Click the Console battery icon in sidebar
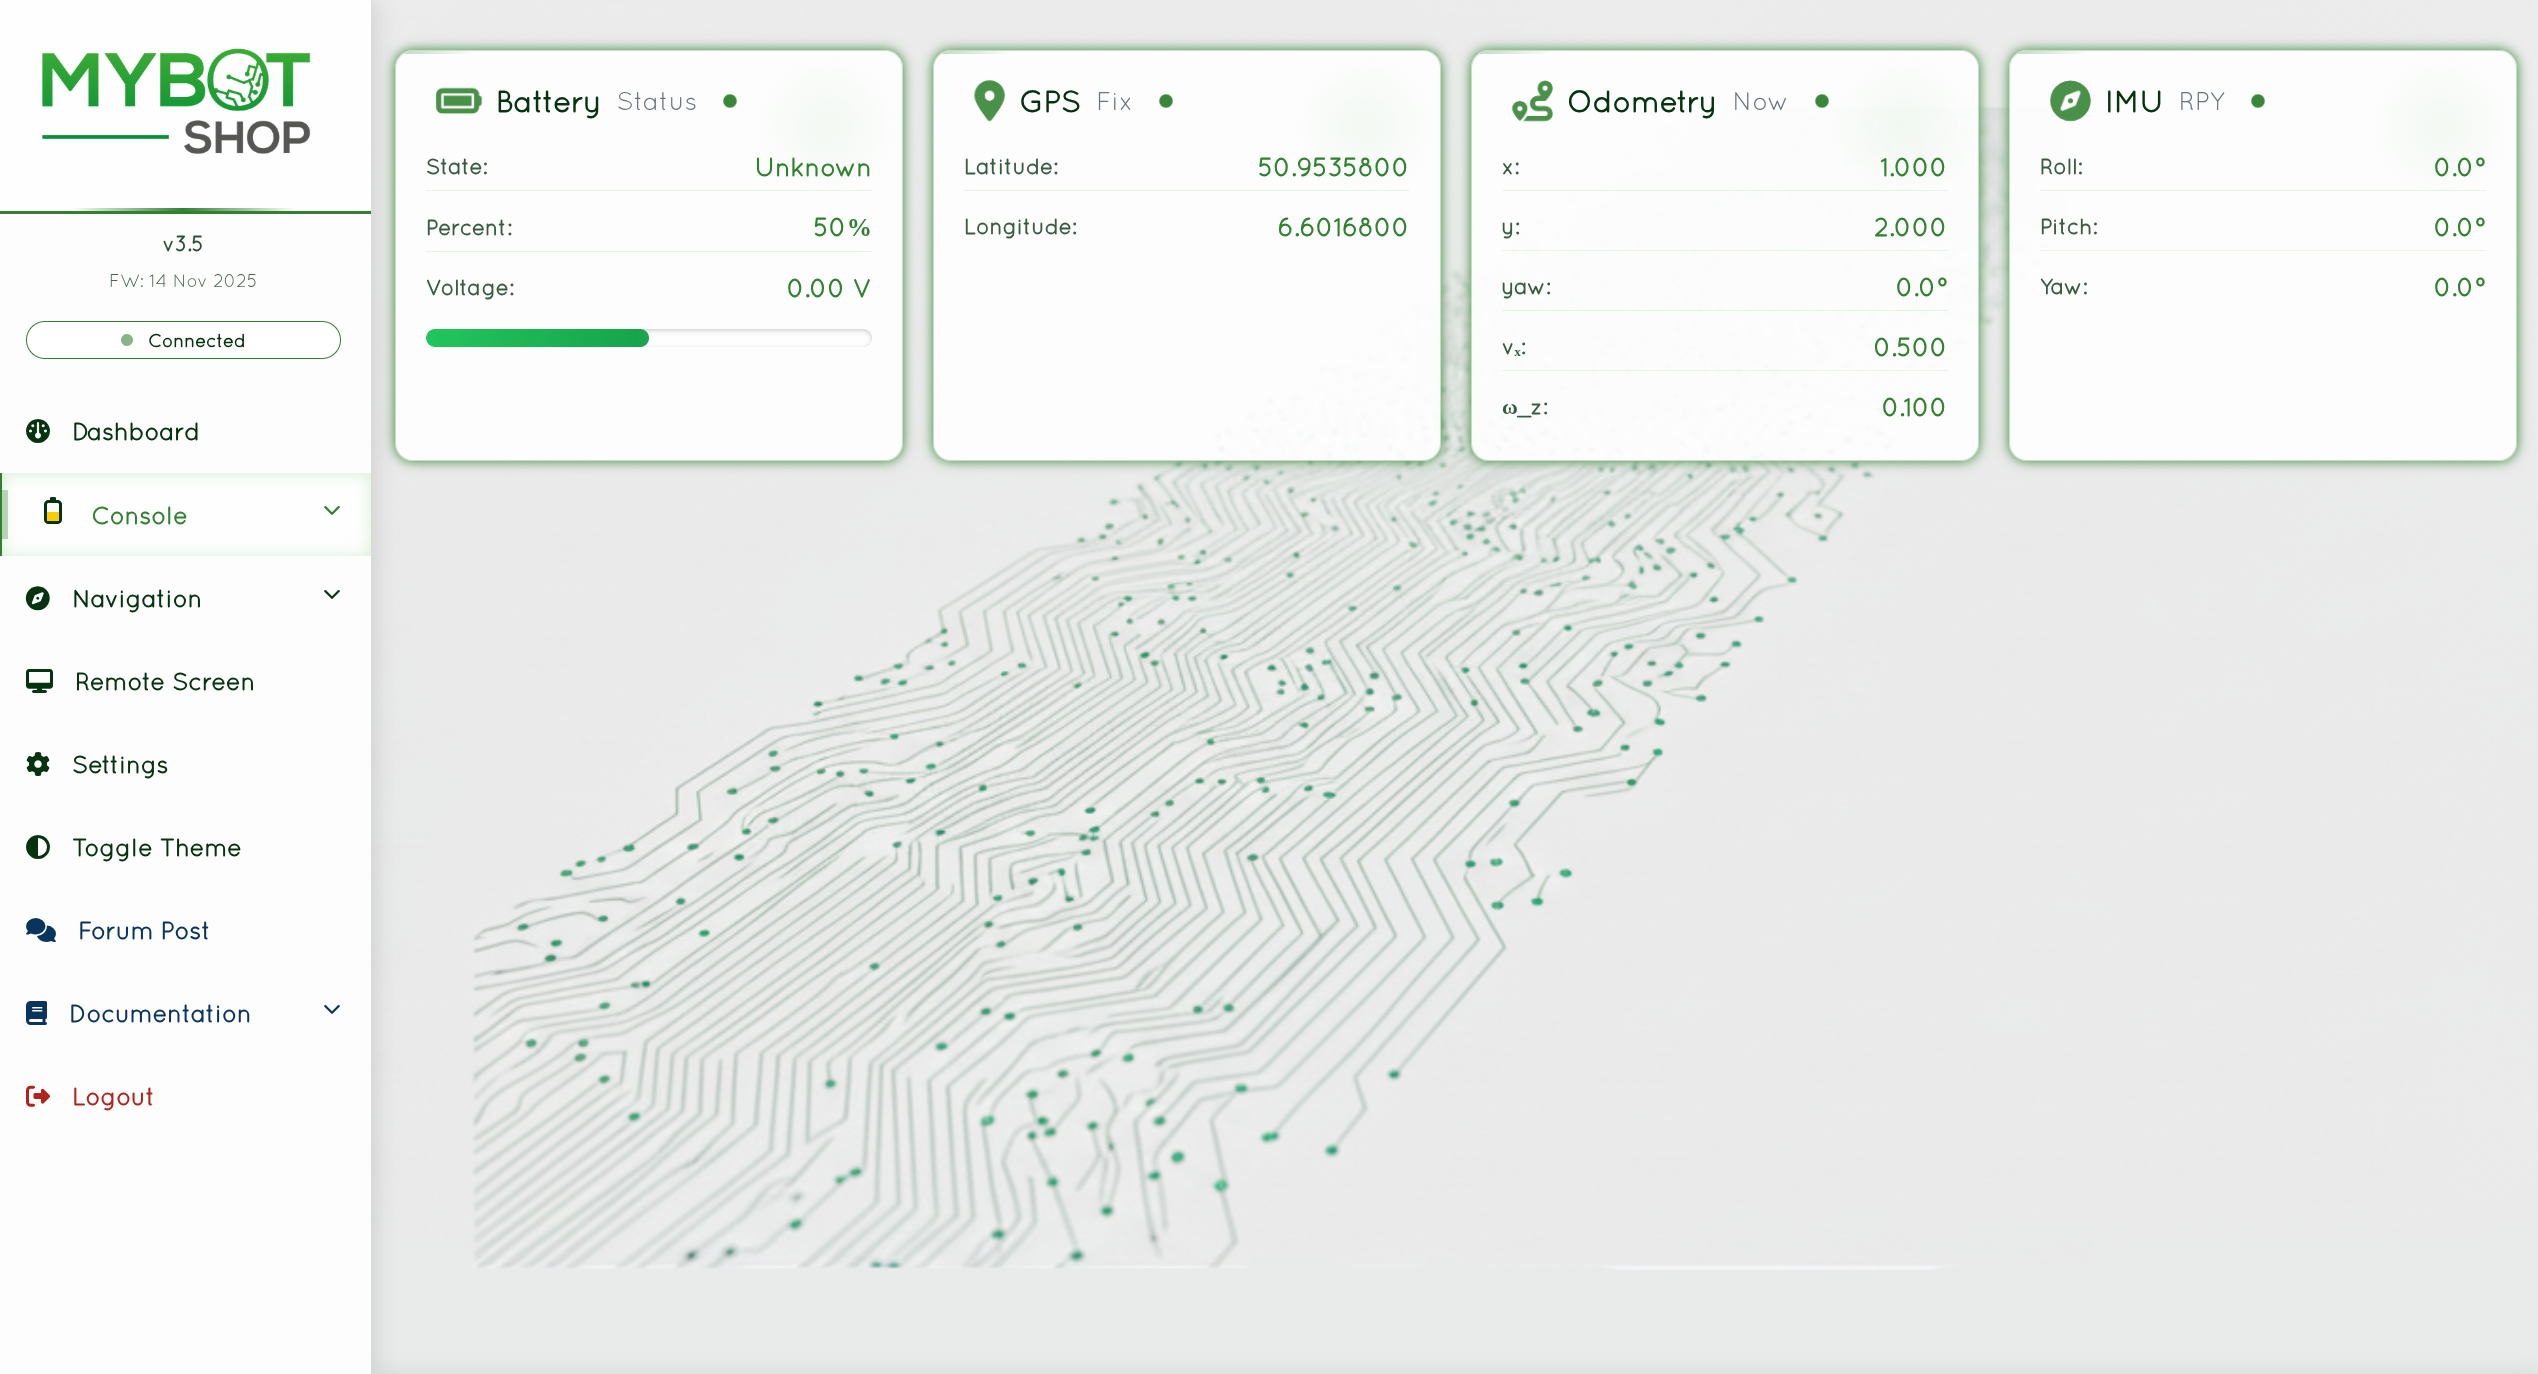Image resolution: width=2538 pixels, height=1374 pixels. pyautogui.click(x=53, y=512)
